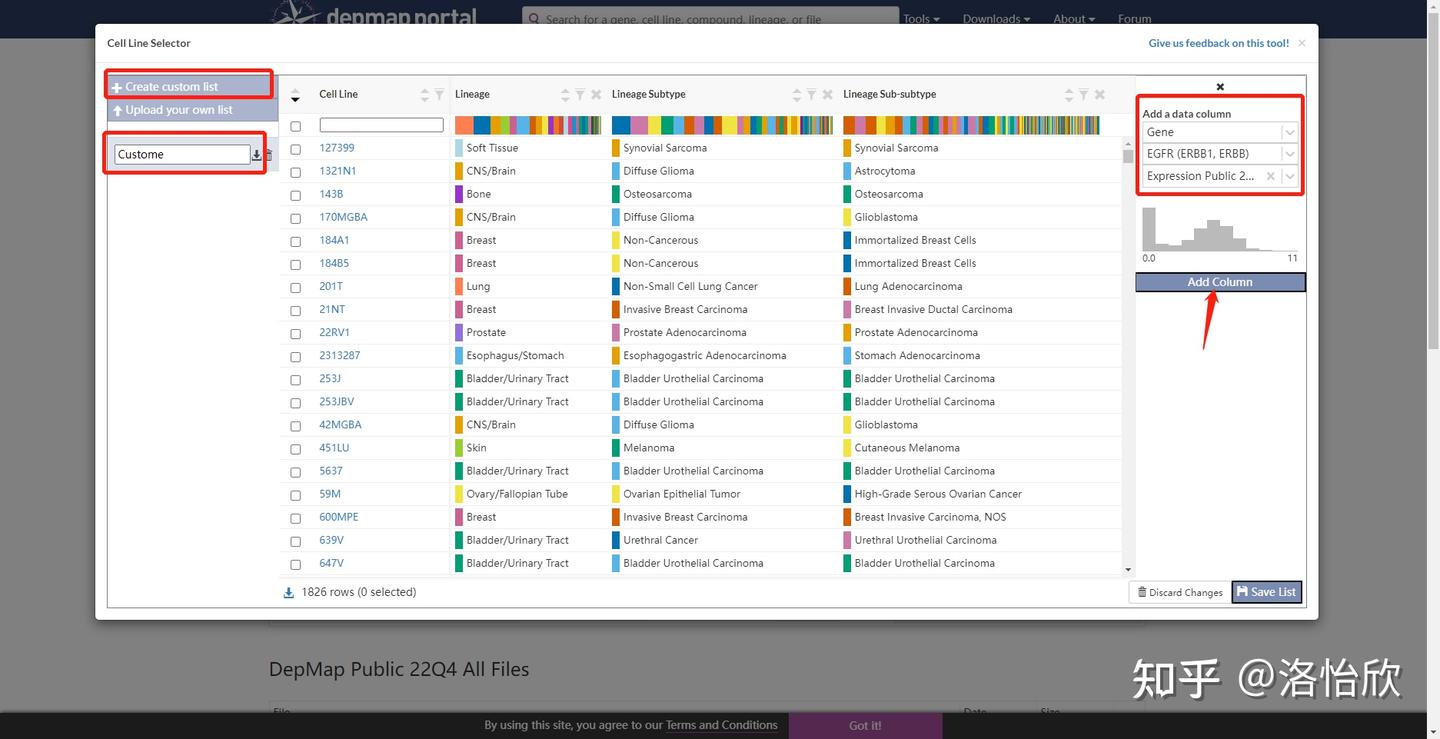Remove the Lineage column
This screenshot has width=1440, height=739.
coord(596,94)
